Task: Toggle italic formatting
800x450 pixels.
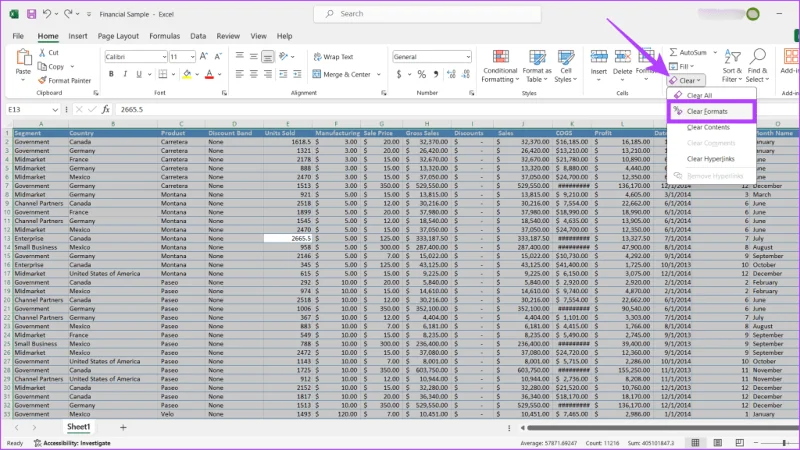Action: (x=125, y=74)
